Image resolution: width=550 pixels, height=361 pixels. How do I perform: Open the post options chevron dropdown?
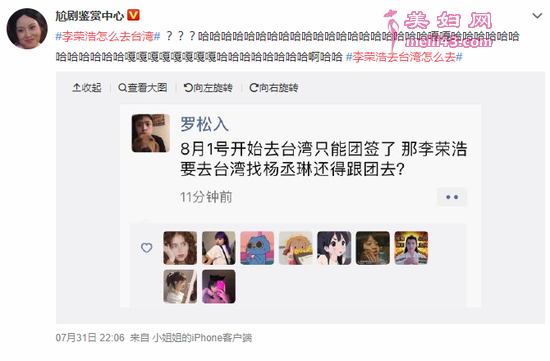(x=537, y=16)
